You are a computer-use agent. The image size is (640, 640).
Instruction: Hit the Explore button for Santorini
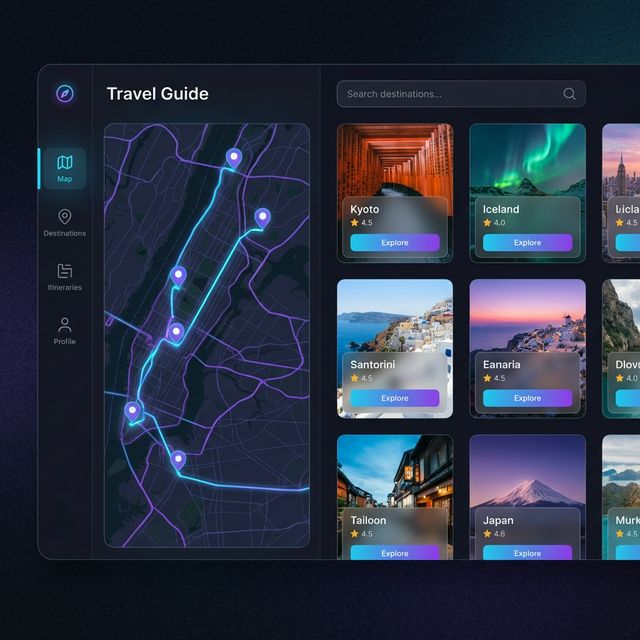coord(394,398)
